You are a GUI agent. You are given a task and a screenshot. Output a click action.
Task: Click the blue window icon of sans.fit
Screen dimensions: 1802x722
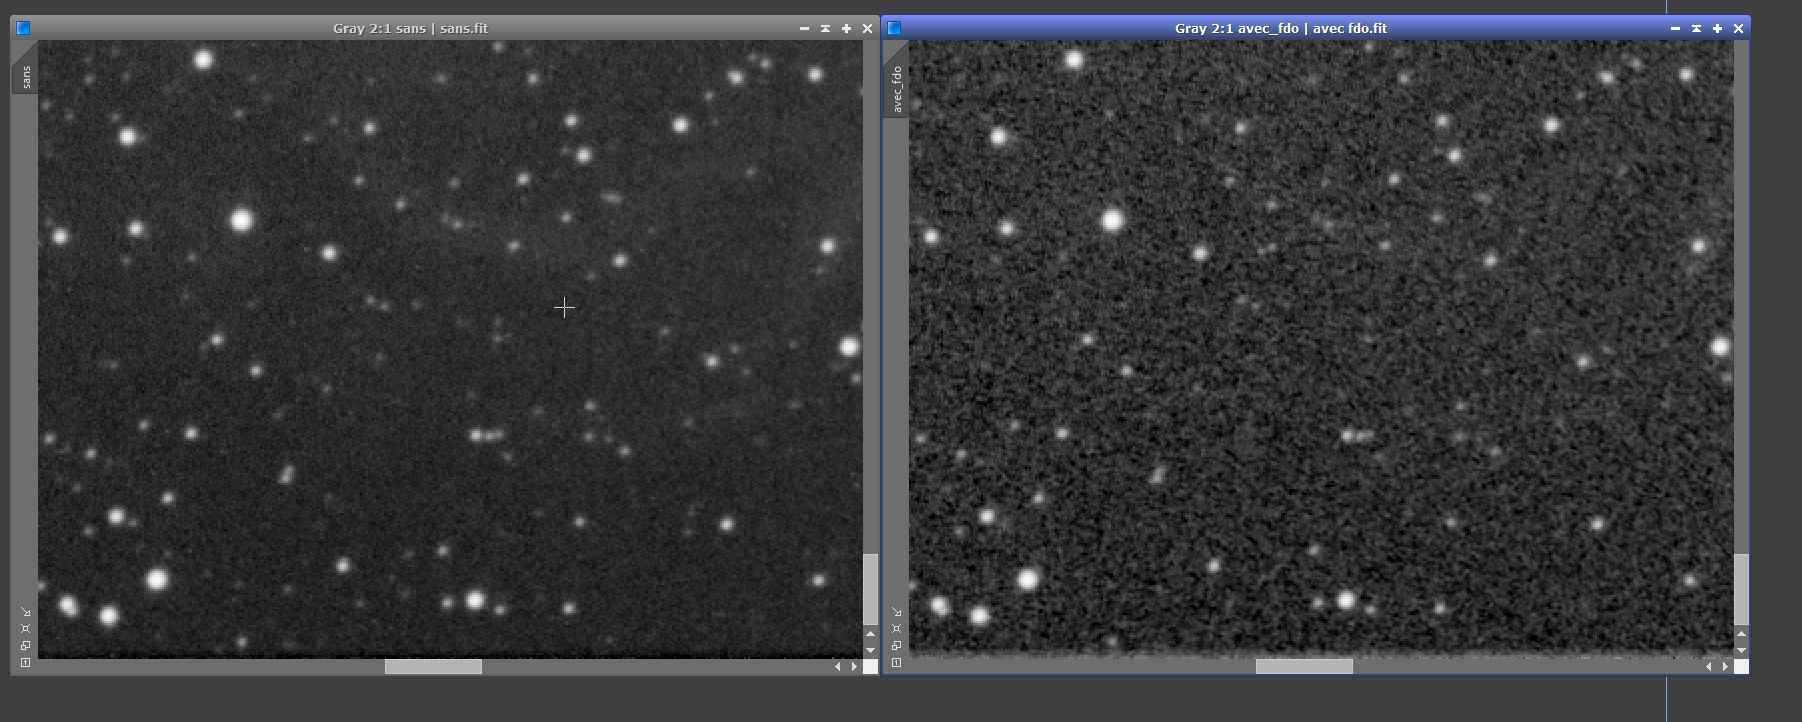[23, 28]
